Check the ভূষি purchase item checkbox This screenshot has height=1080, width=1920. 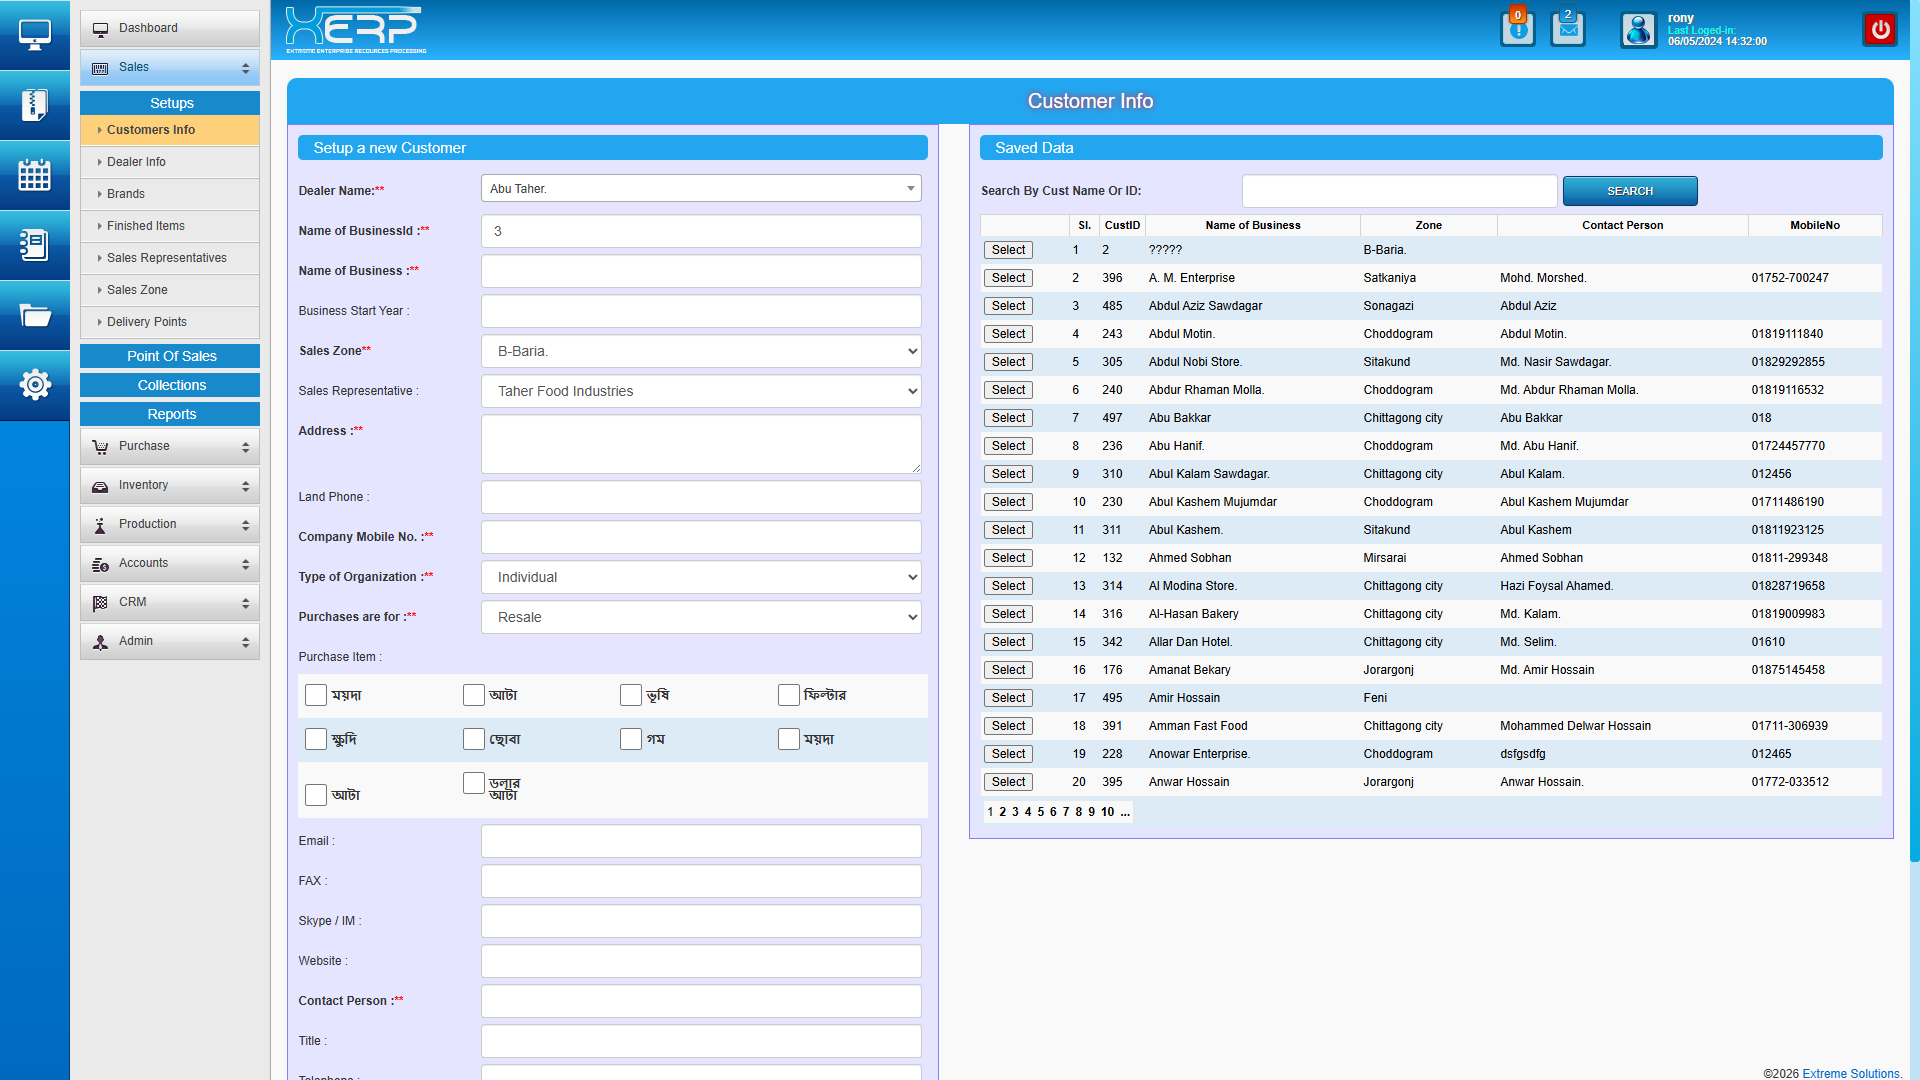(630, 695)
